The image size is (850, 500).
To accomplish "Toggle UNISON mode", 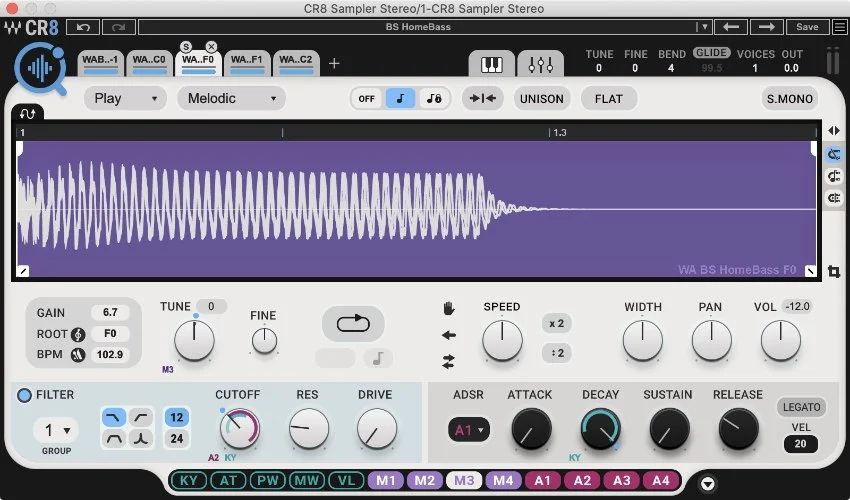I will (x=542, y=99).
